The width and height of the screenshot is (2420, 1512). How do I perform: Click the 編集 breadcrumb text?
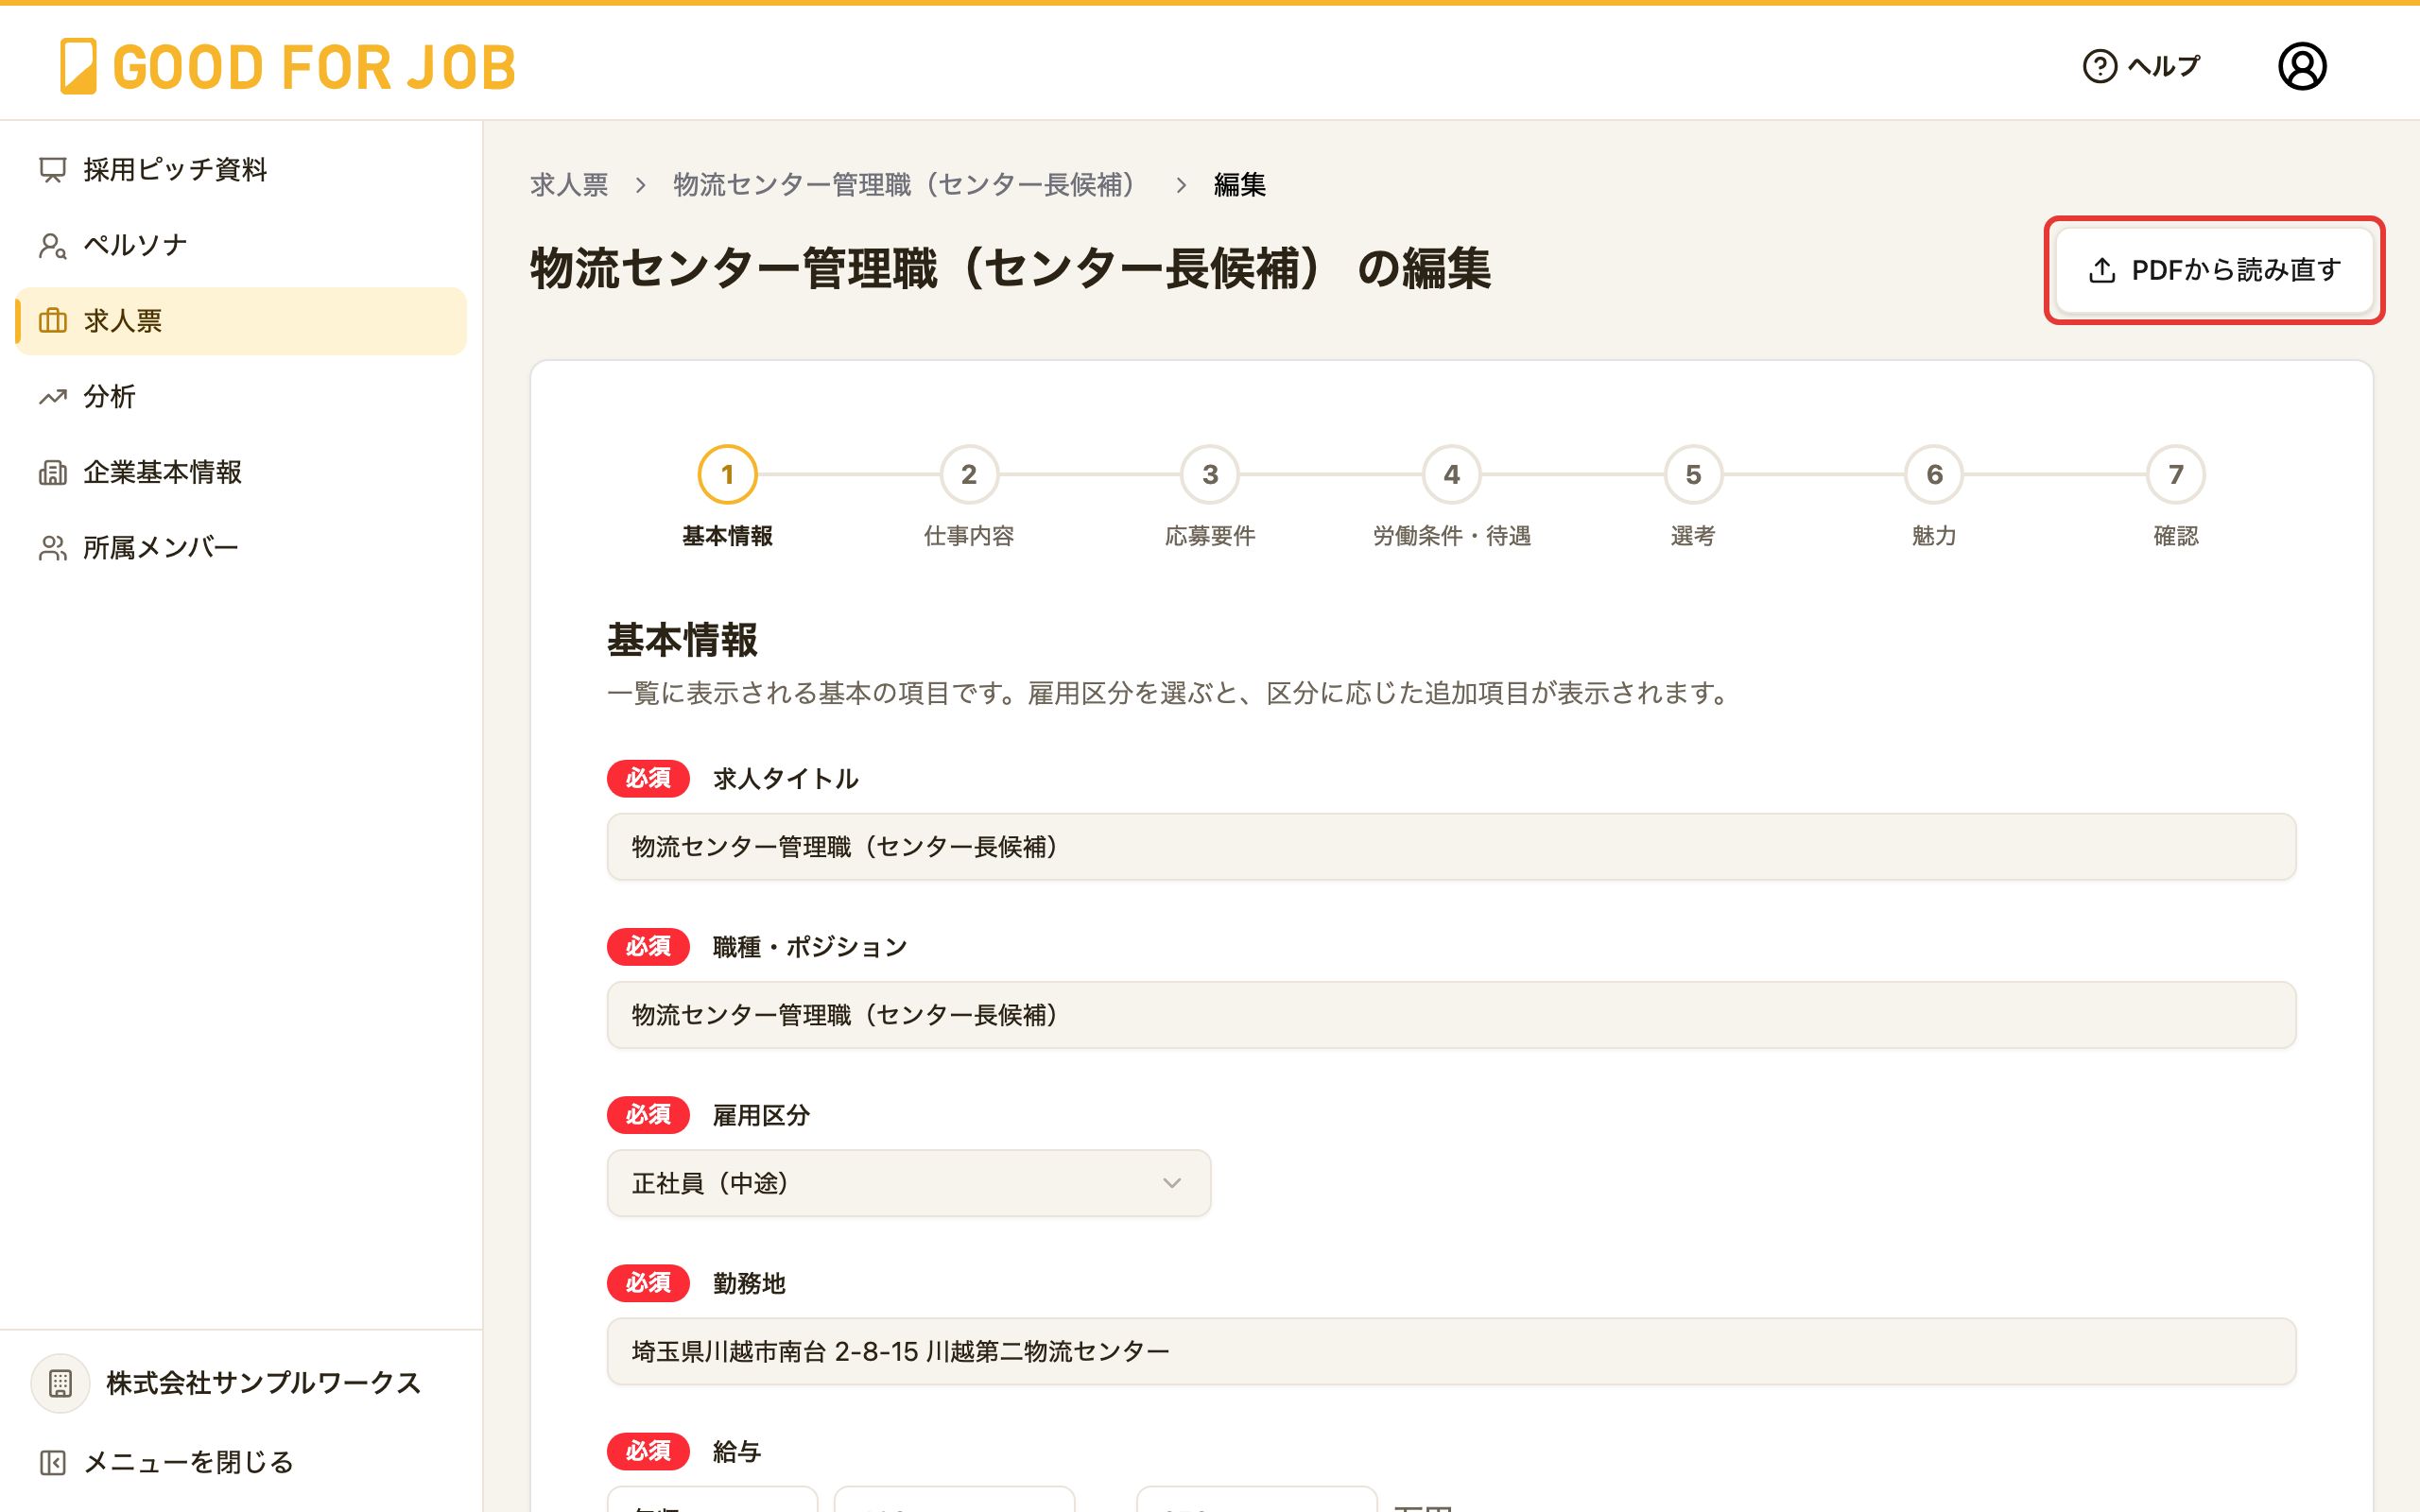coord(1240,185)
